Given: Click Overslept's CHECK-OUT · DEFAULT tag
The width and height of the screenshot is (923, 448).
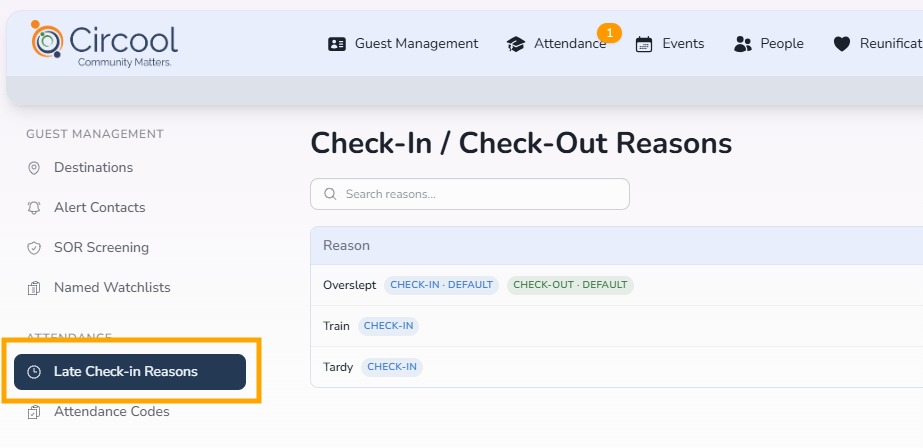Looking at the screenshot, I should [x=570, y=285].
